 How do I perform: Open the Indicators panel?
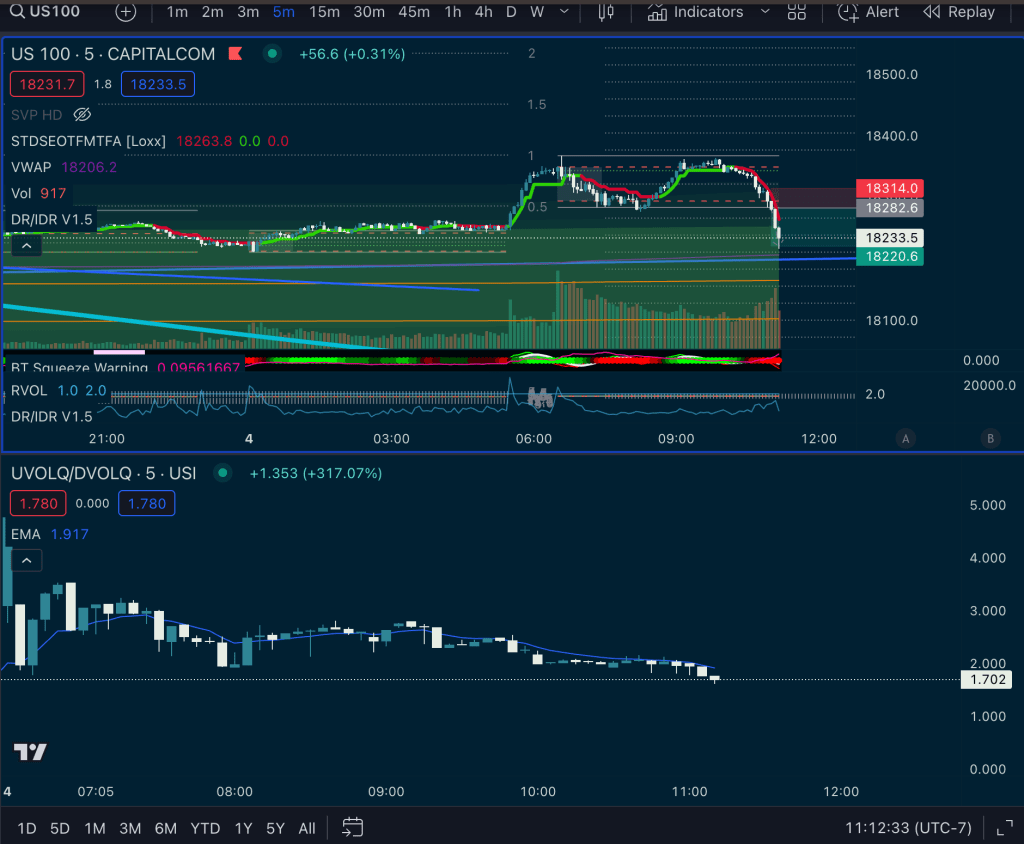click(696, 12)
